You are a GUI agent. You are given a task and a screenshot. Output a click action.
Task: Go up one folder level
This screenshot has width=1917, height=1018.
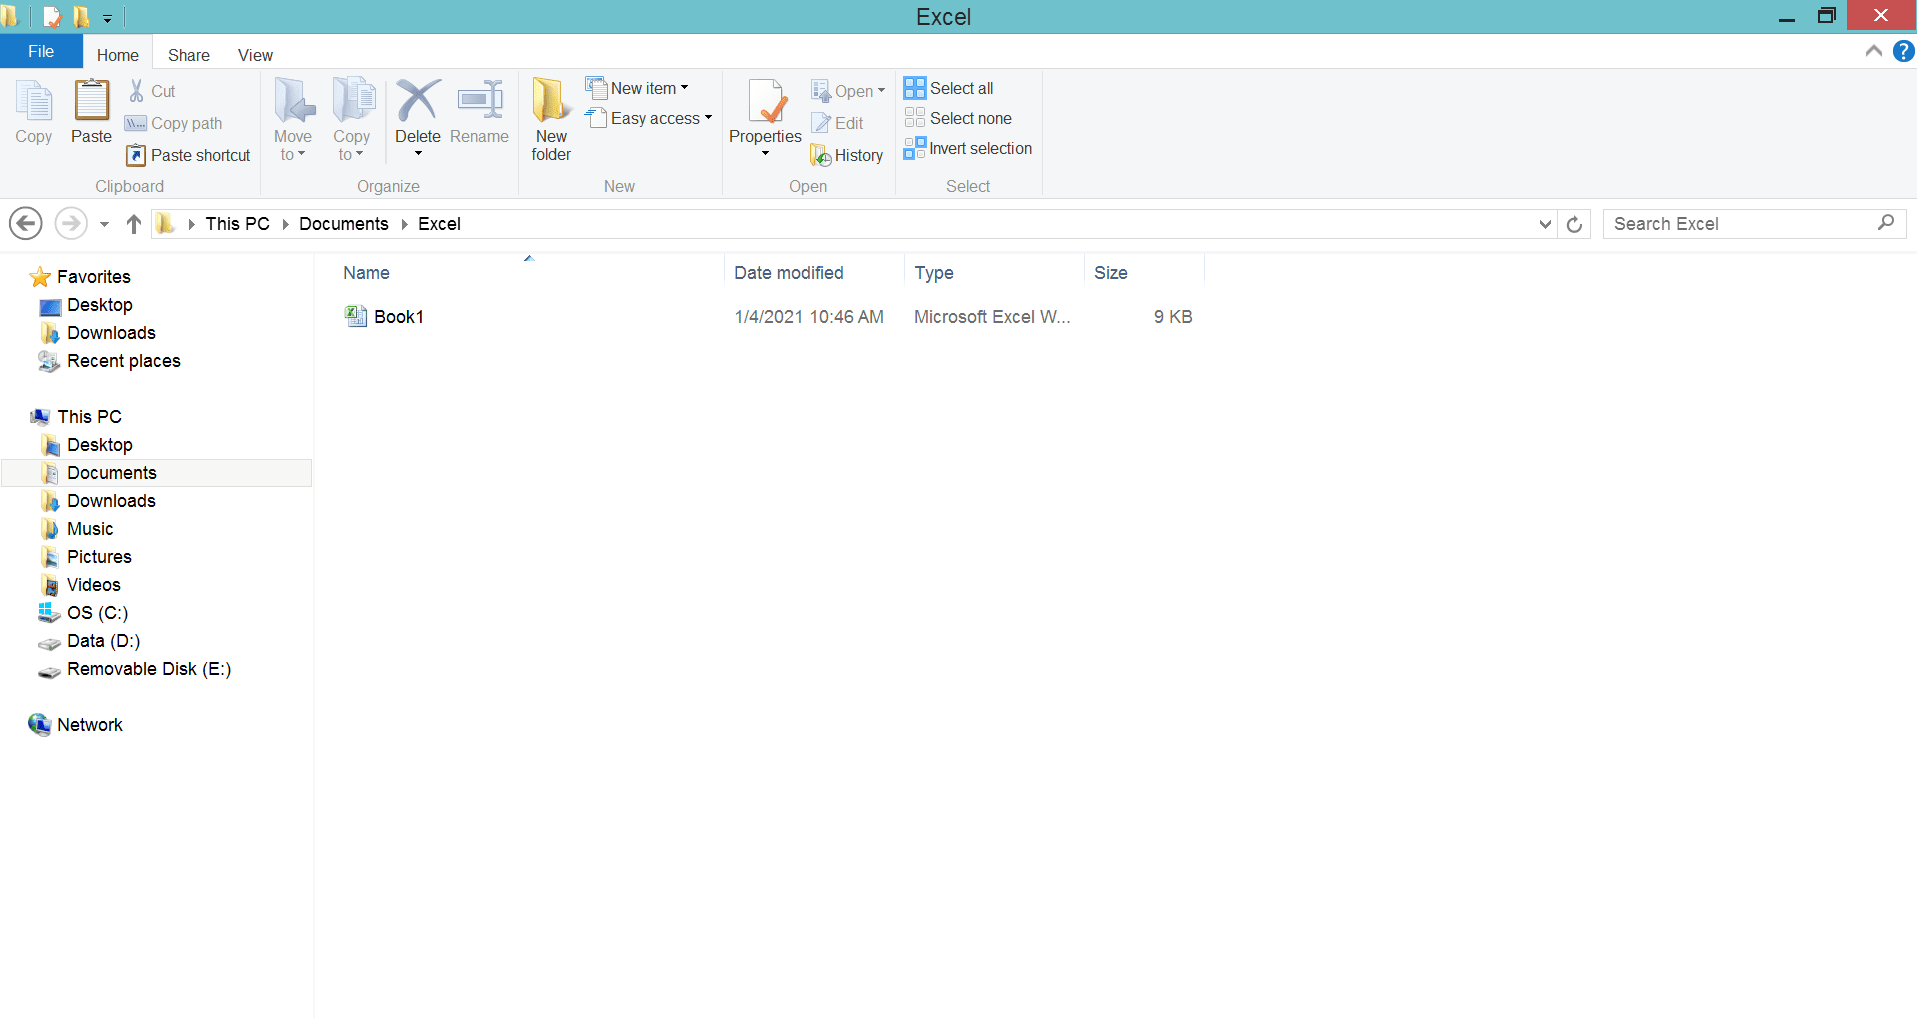pyautogui.click(x=134, y=224)
